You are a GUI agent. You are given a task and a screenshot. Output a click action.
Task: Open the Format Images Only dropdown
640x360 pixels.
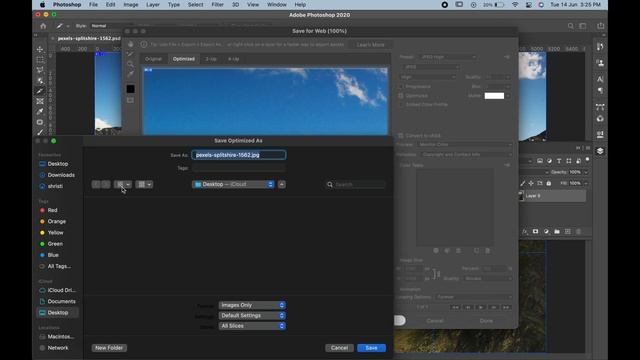point(252,305)
